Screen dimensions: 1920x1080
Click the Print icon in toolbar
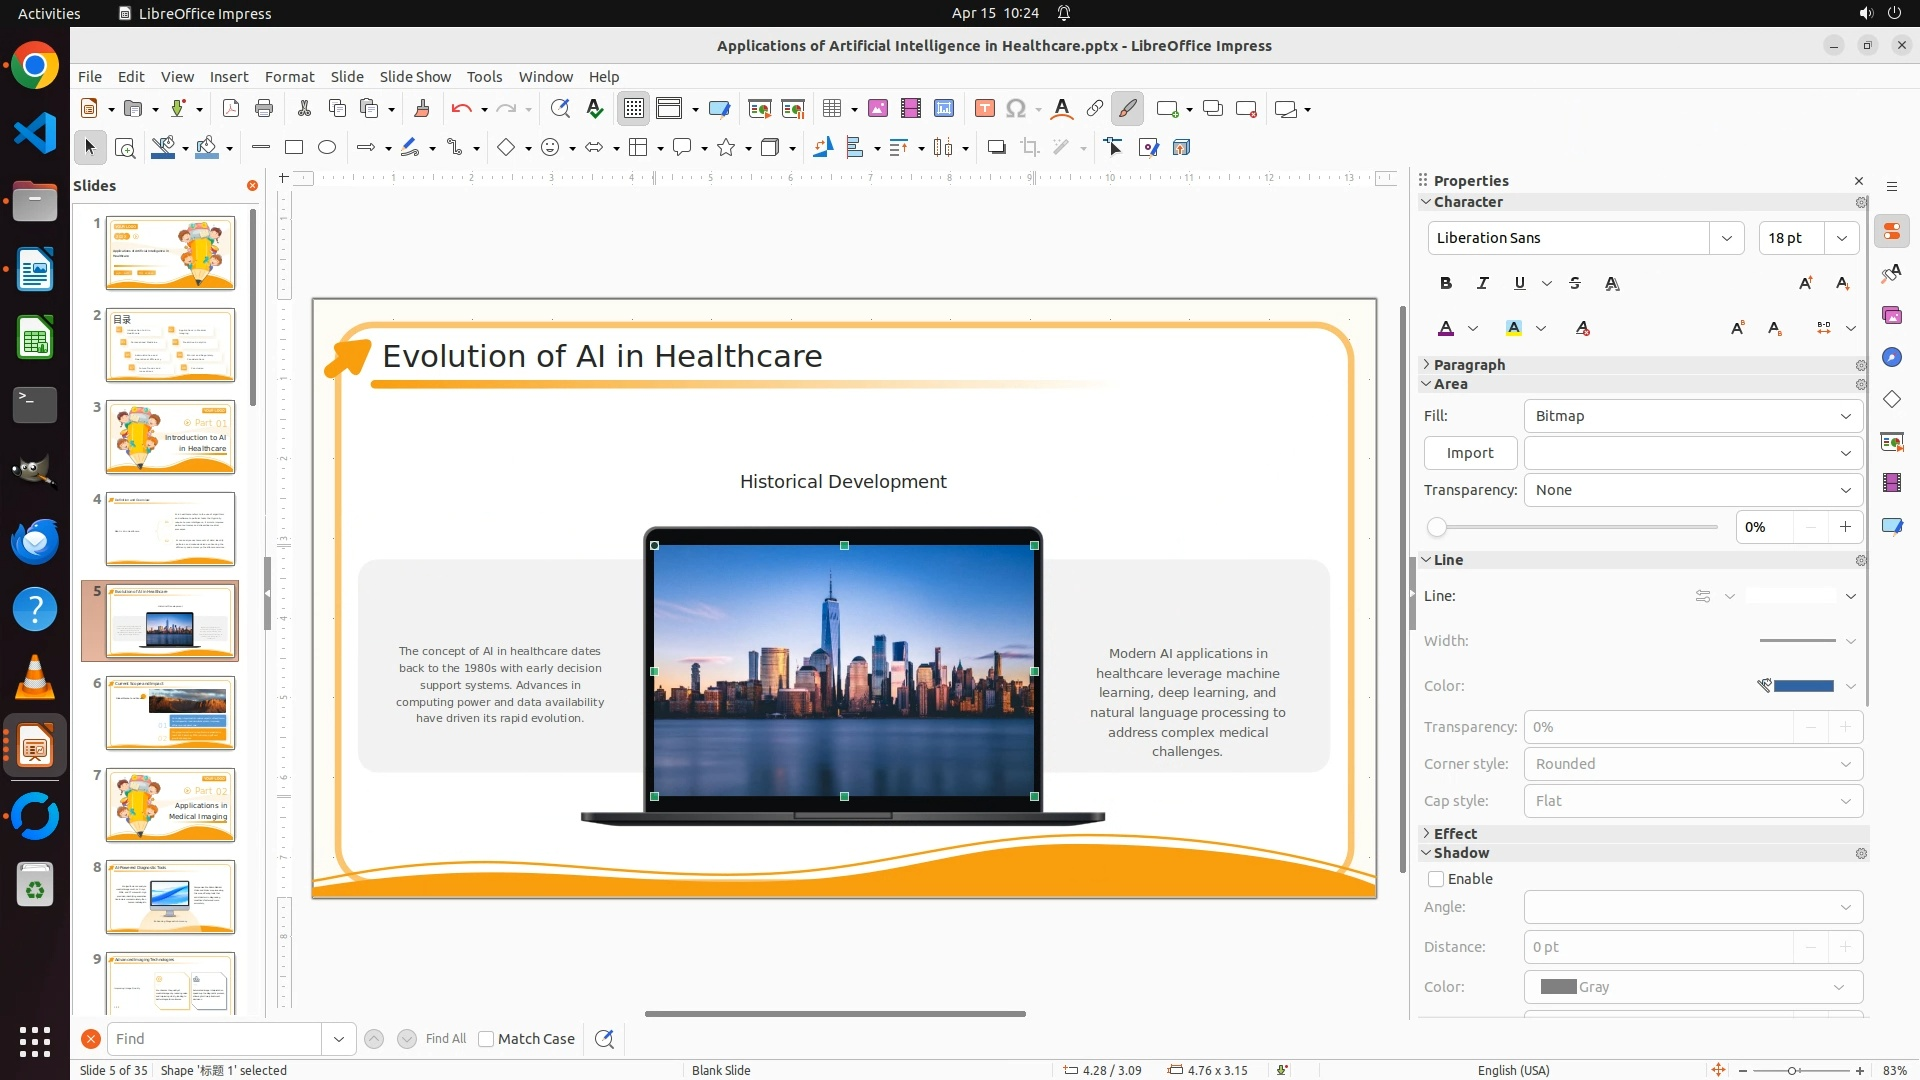(x=264, y=109)
